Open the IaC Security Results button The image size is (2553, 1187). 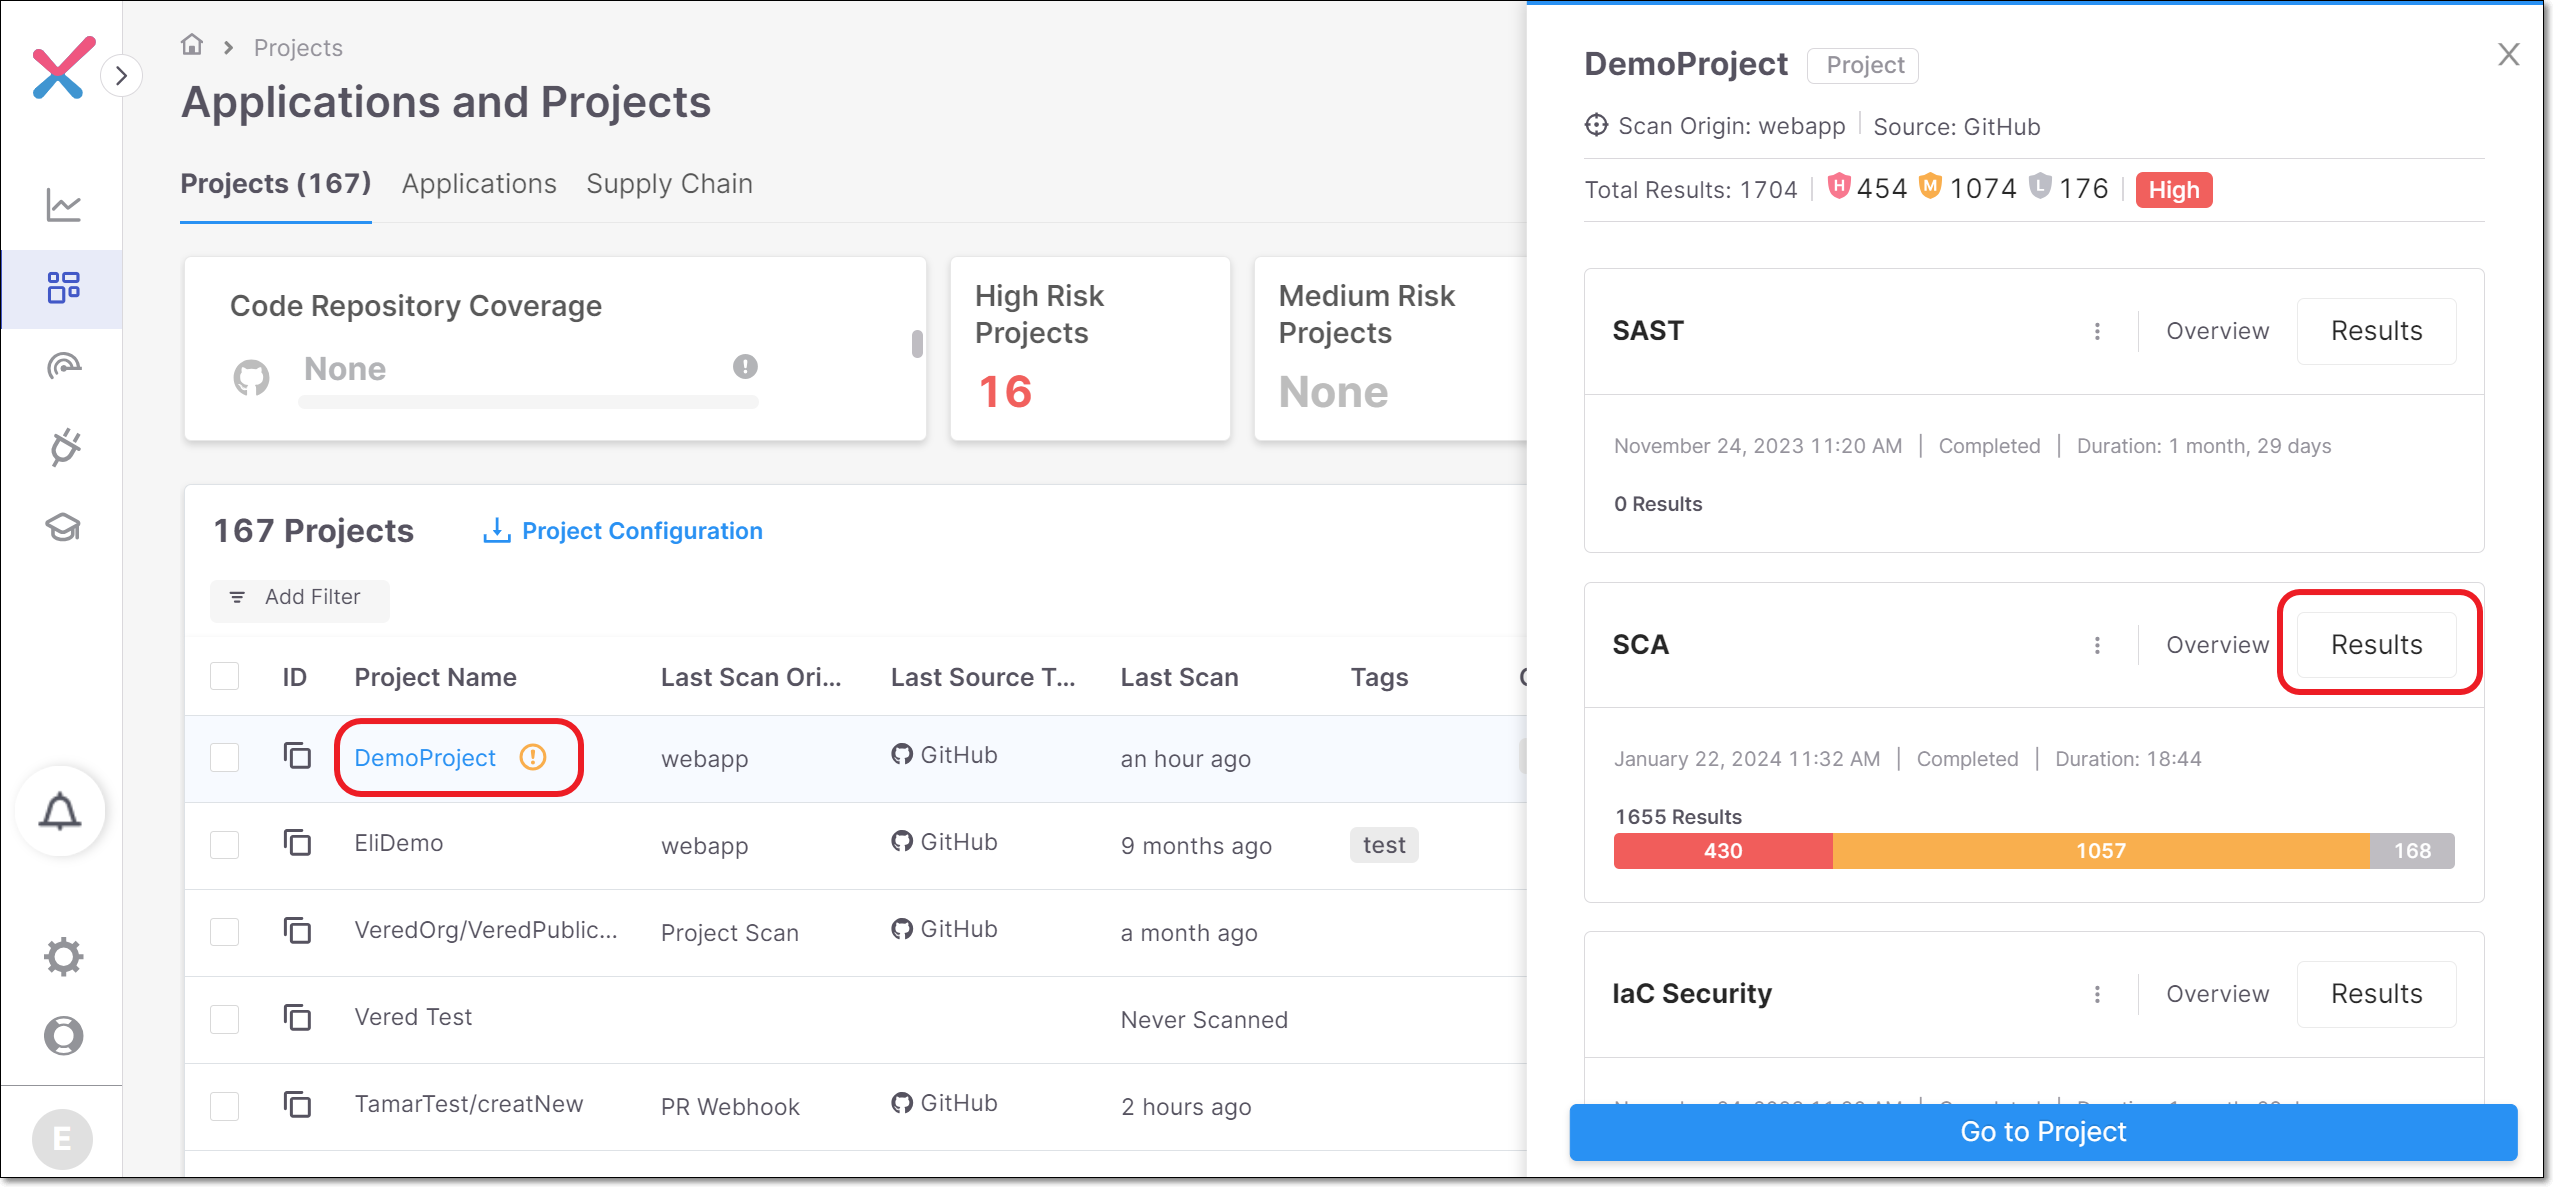click(2376, 994)
